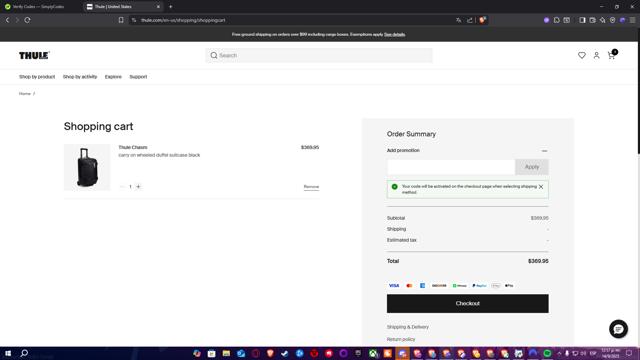Screen dimensions: 640x360
Task: Click the promotion code input field
Action: [451, 167]
